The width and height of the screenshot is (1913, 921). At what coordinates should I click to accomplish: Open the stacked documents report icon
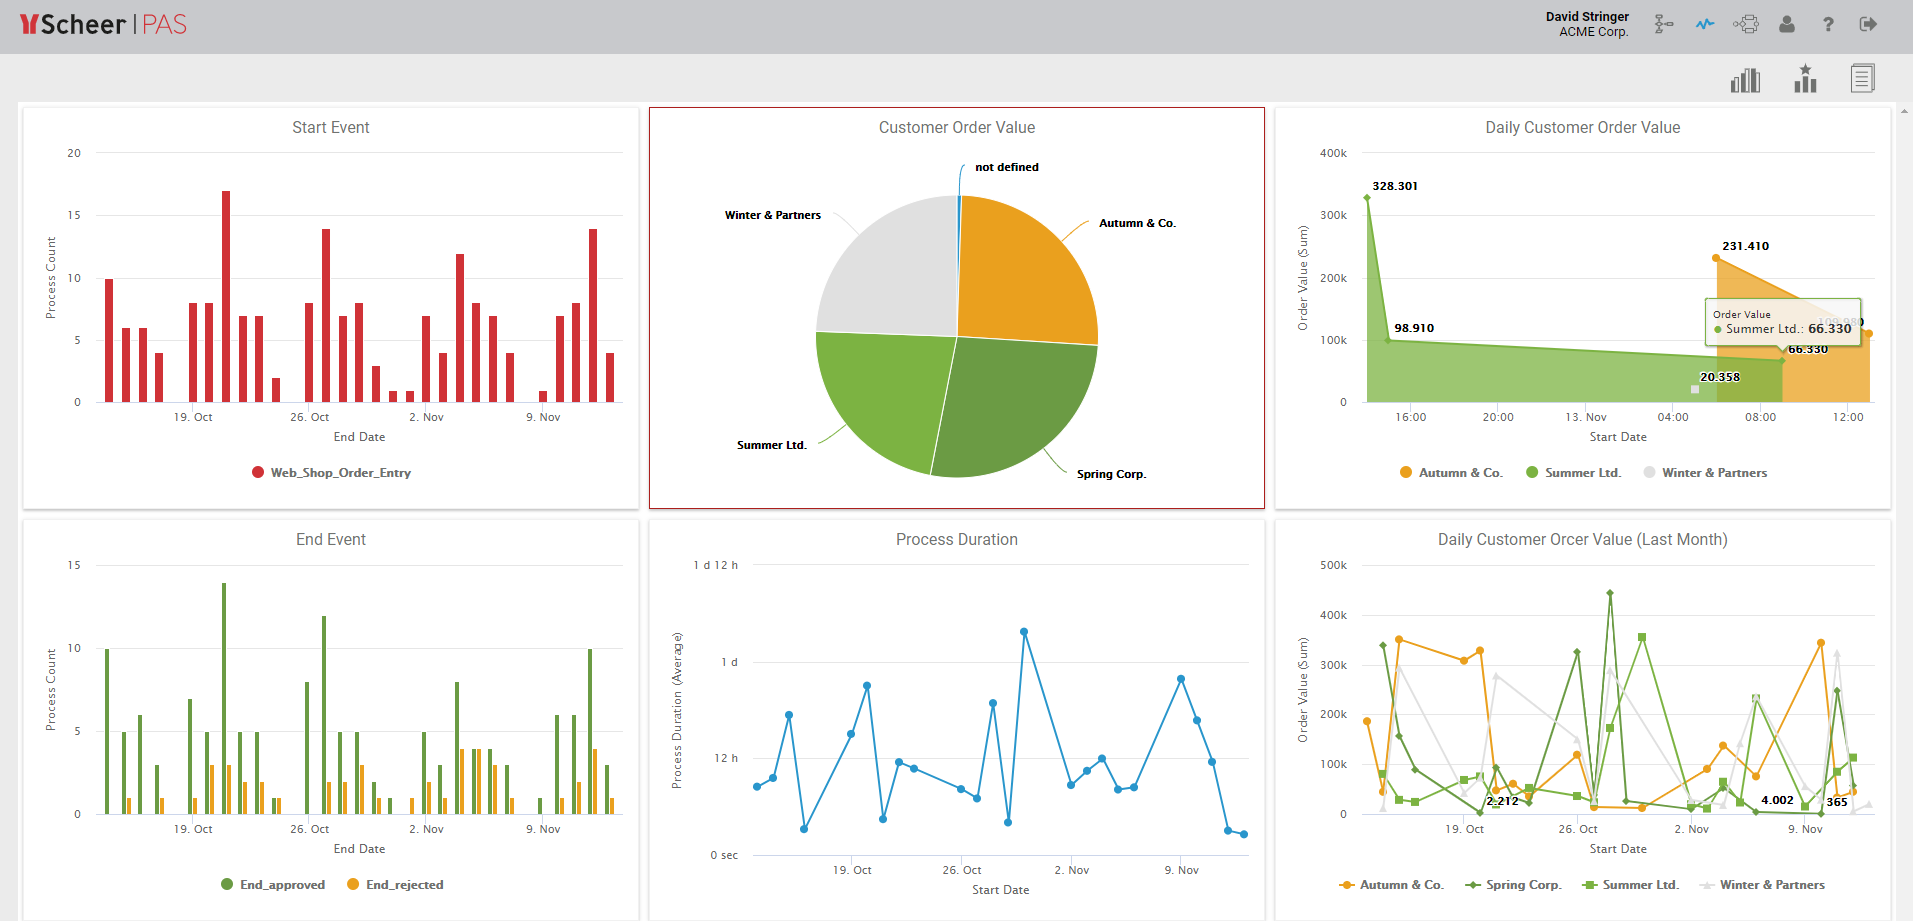tap(1862, 79)
